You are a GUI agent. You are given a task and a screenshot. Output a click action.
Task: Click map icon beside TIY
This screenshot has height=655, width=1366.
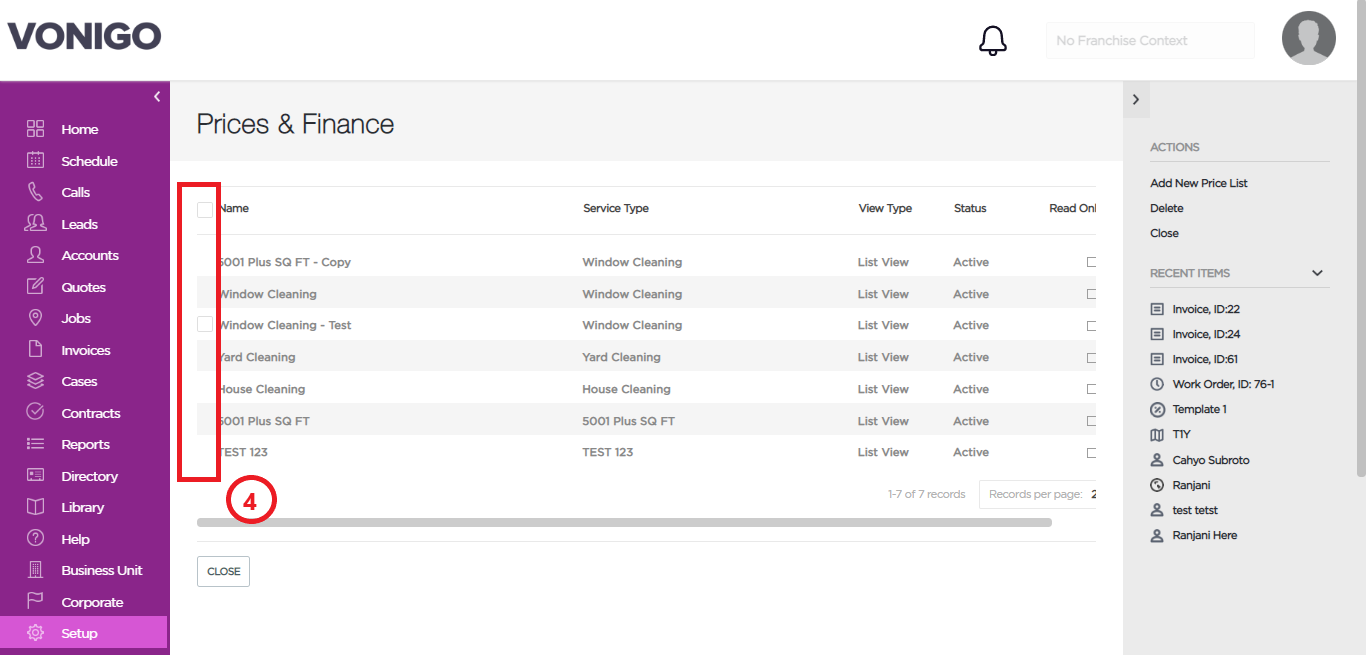click(x=1157, y=434)
